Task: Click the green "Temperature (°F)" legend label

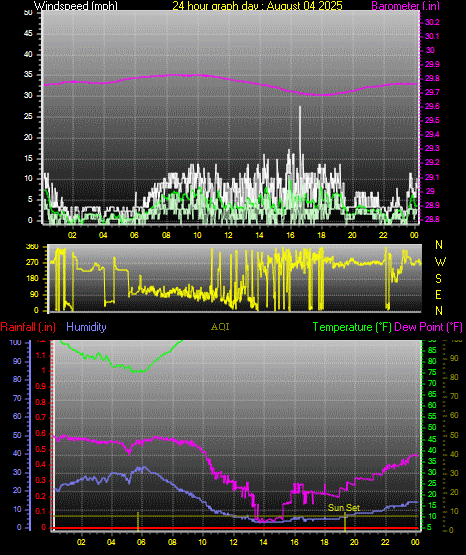Action: [352, 327]
